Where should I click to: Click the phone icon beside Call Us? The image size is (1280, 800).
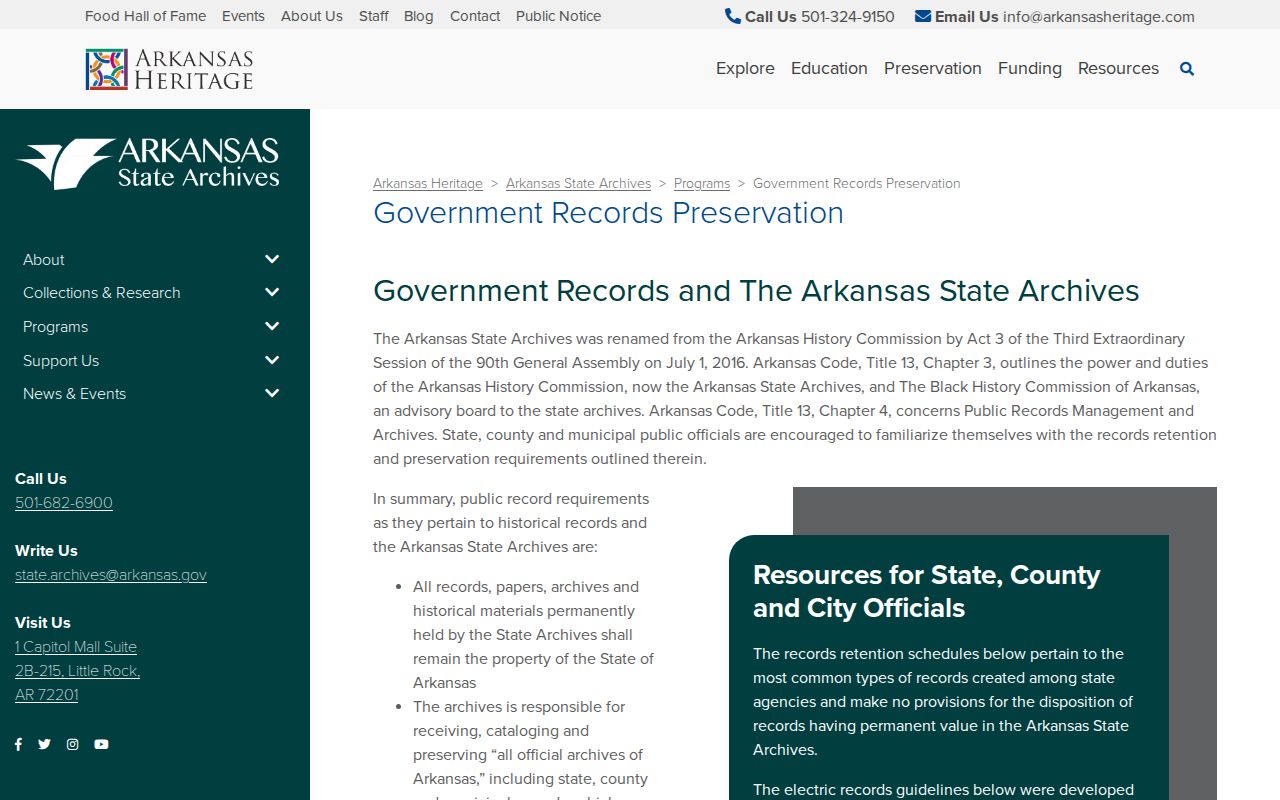733,16
